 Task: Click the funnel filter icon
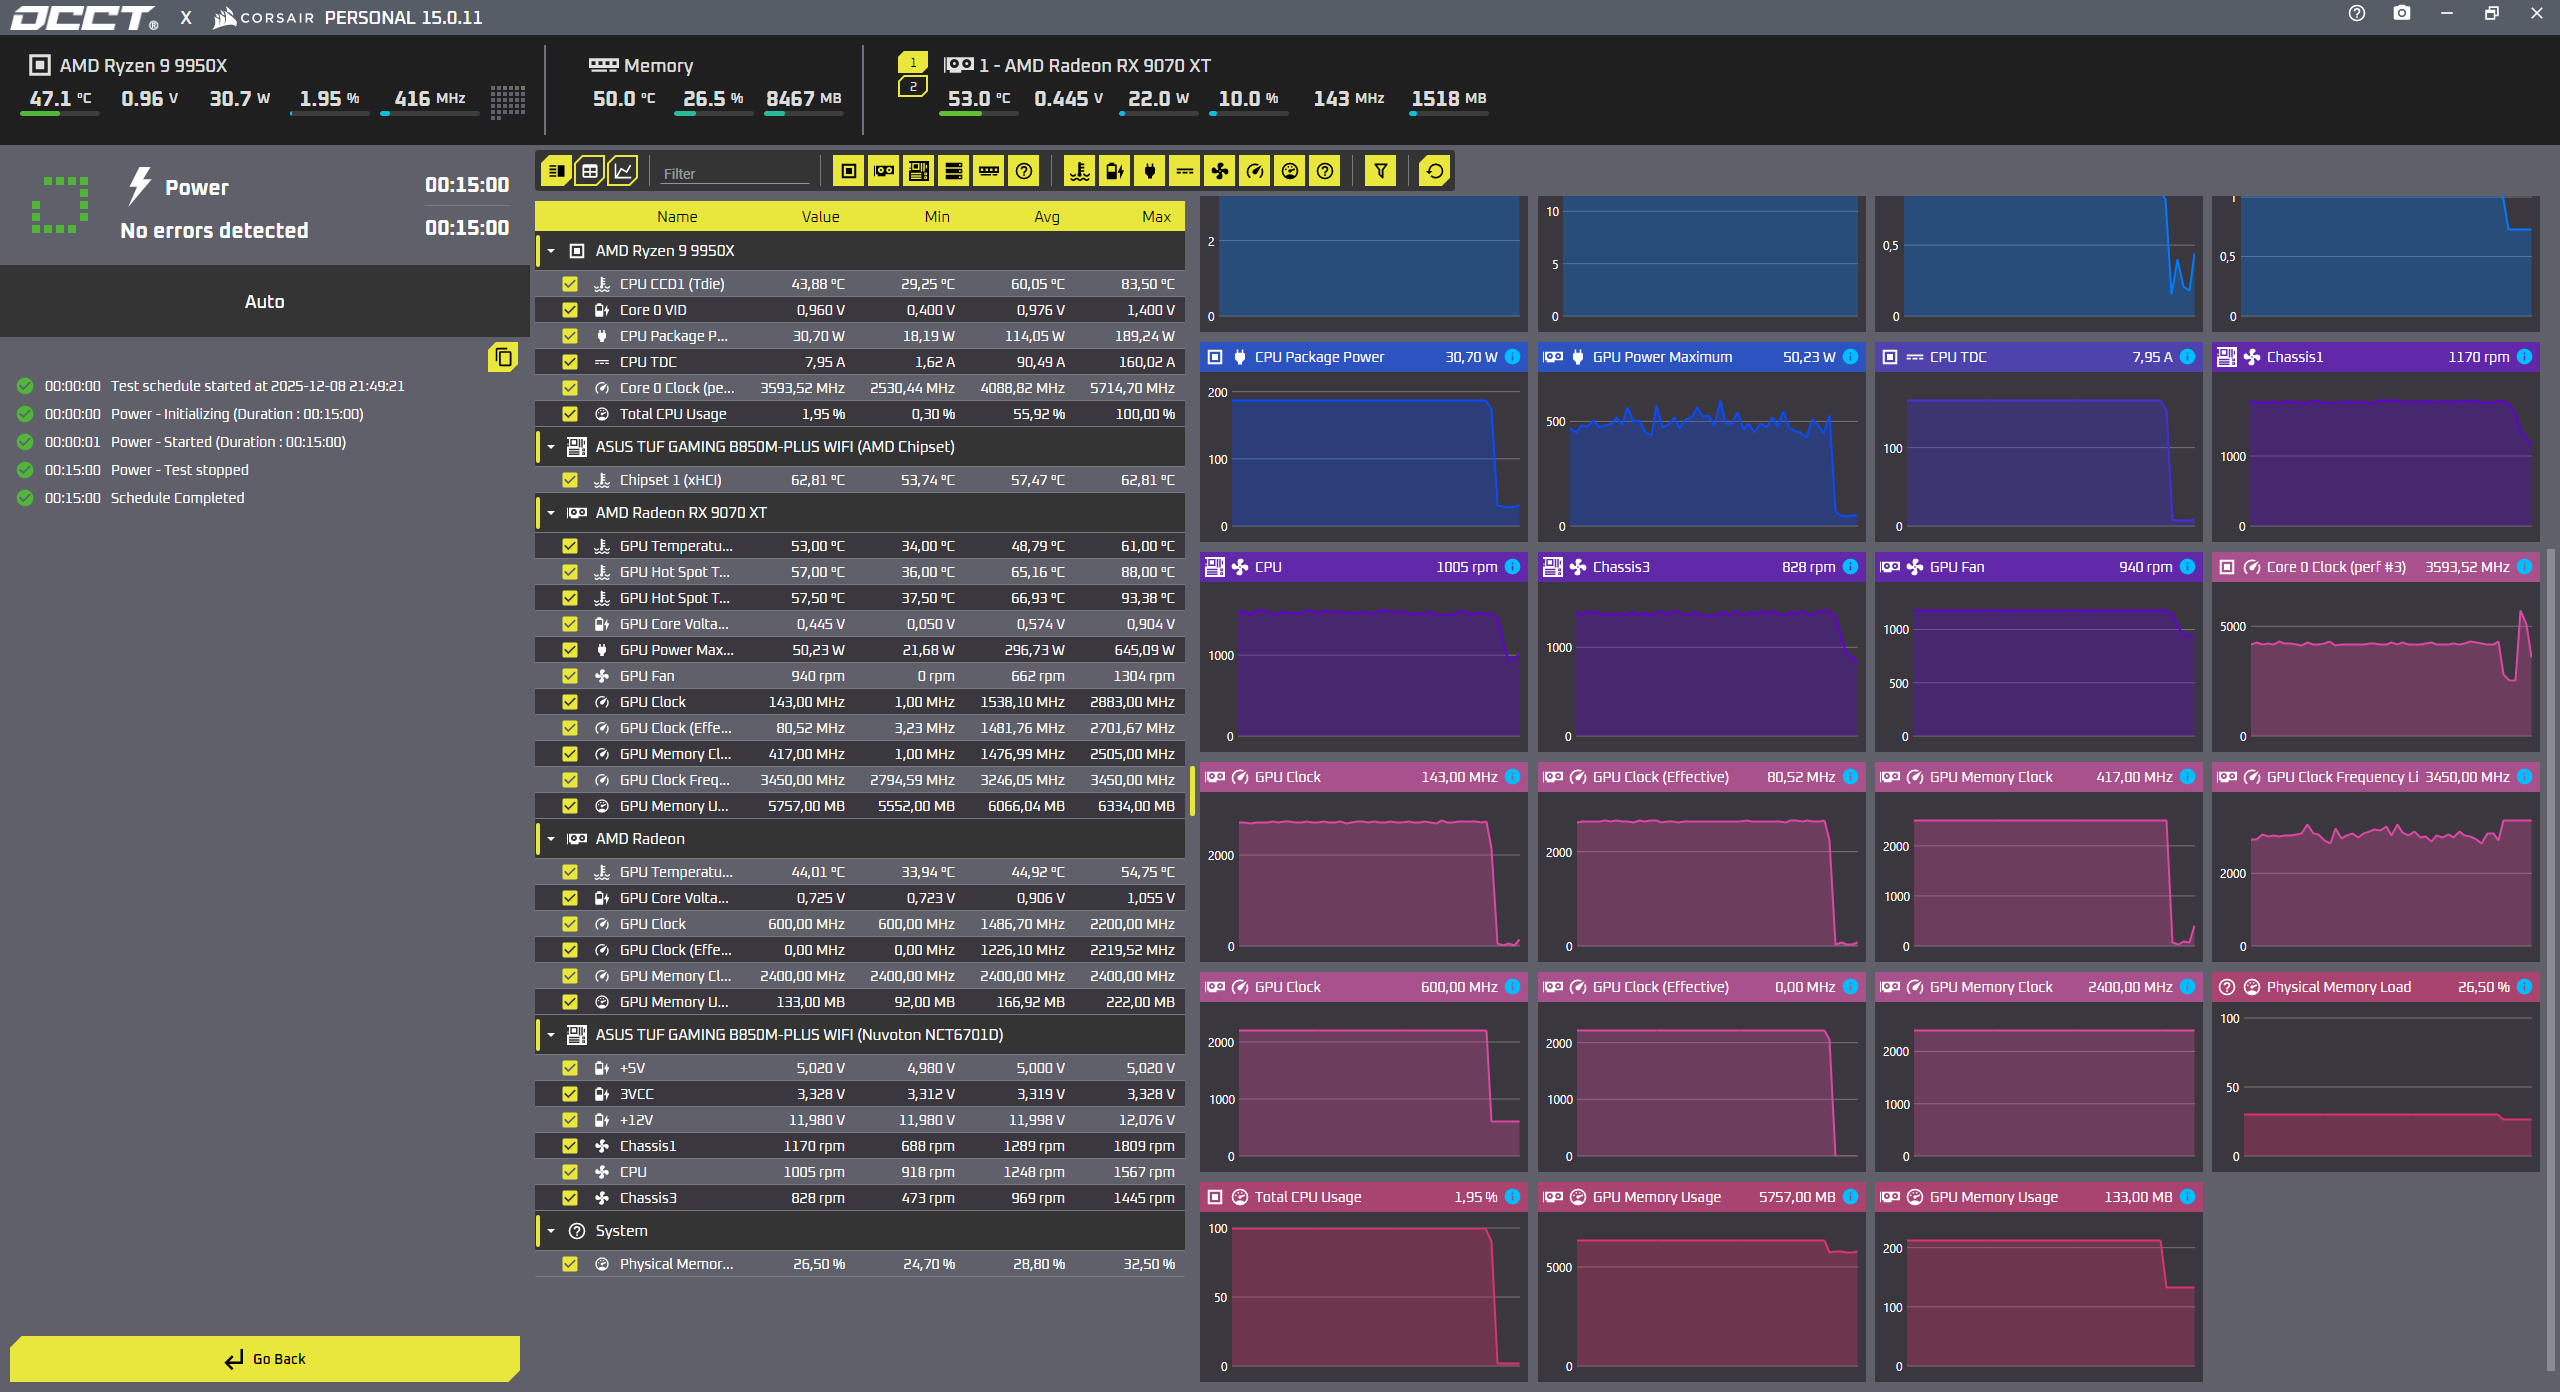pyautogui.click(x=1380, y=171)
